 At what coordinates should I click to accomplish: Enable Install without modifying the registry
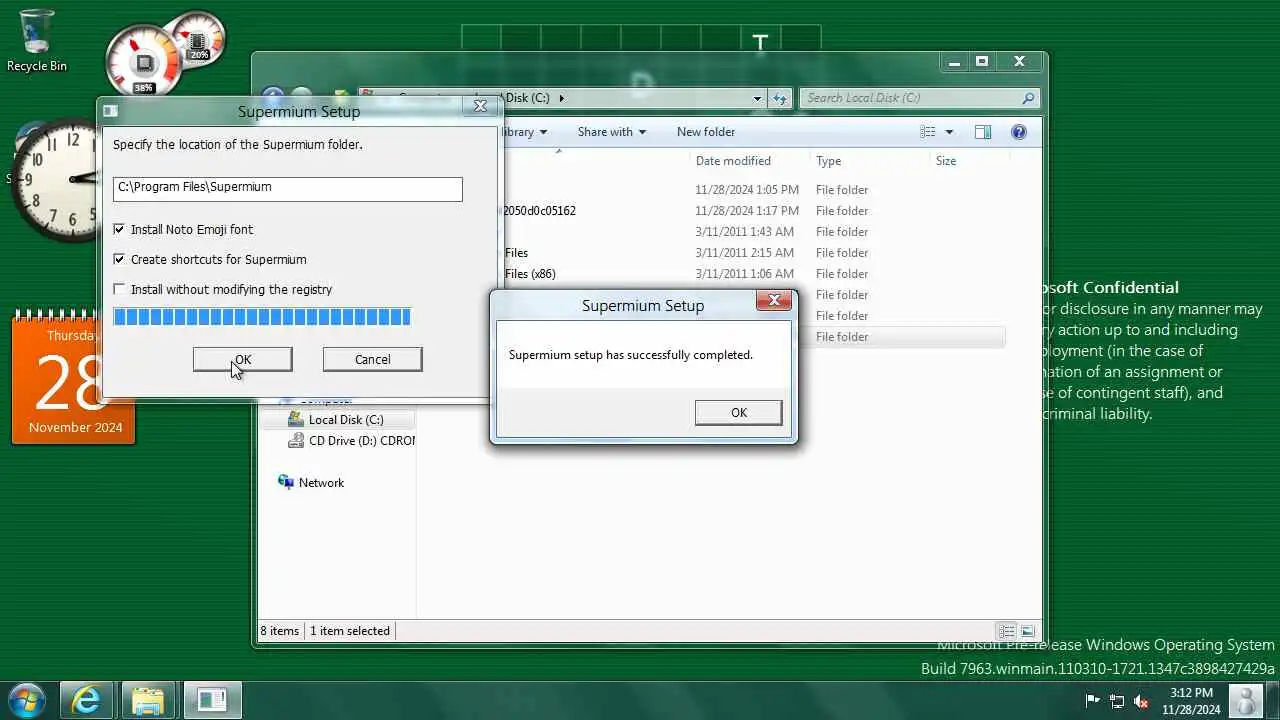[119, 289]
